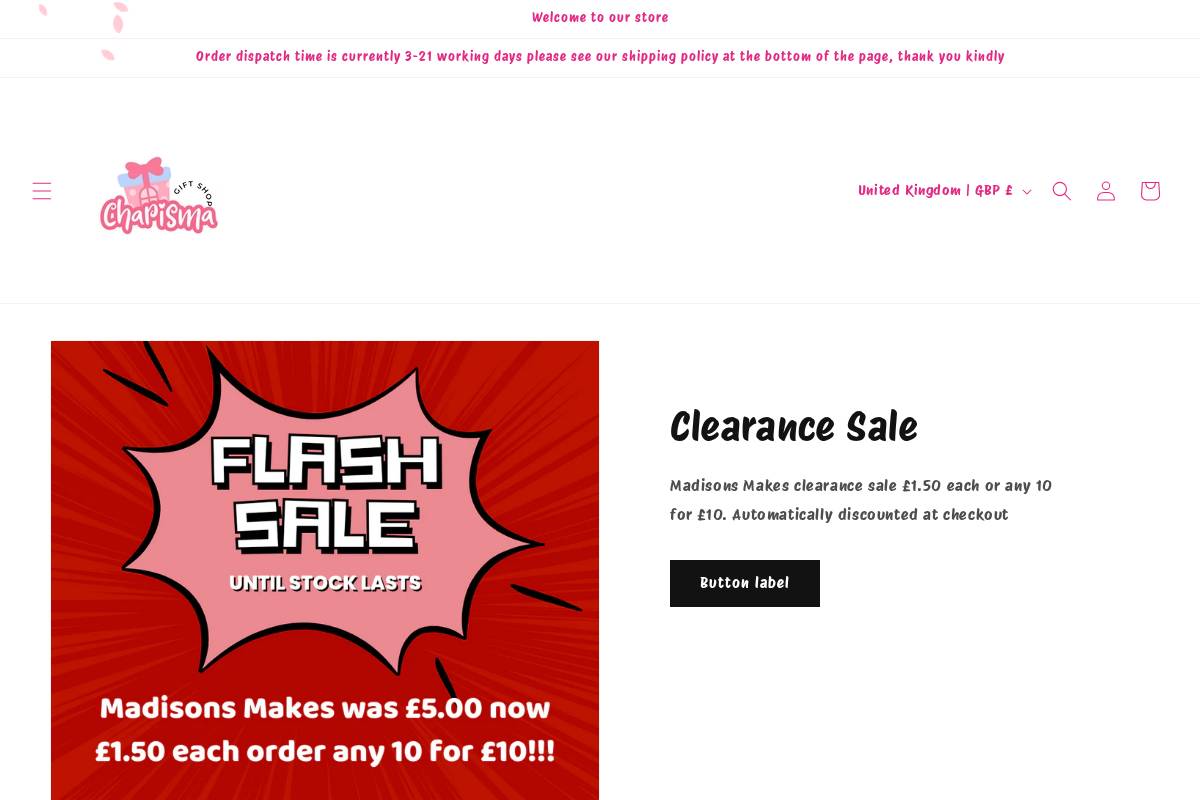Click the Charisma Gift Shop logo
The width and height of the screenshot is (1200, 800).
[x=158, y=195]
